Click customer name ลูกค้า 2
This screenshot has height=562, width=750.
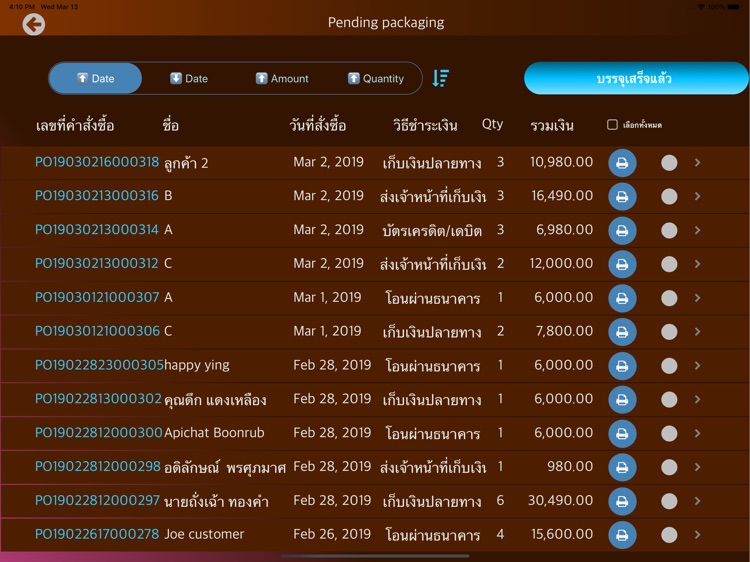(186, 163)
